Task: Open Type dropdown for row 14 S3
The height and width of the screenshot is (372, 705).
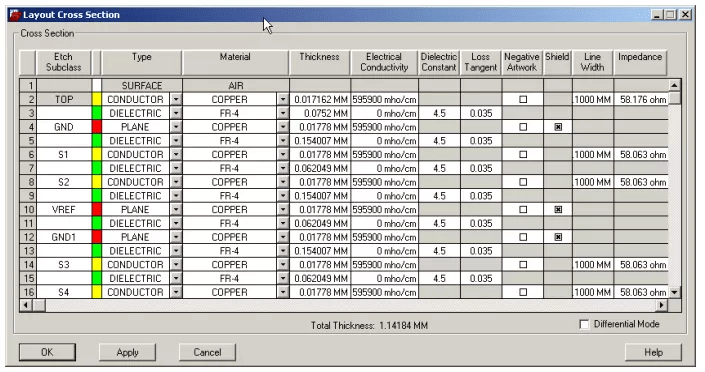Action: coord(176,264)
